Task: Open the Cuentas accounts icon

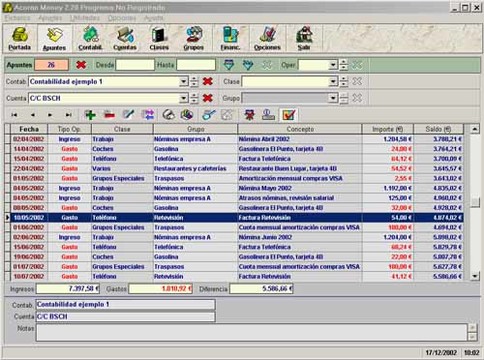Action: pyautogui.click(x=125, y=39)
